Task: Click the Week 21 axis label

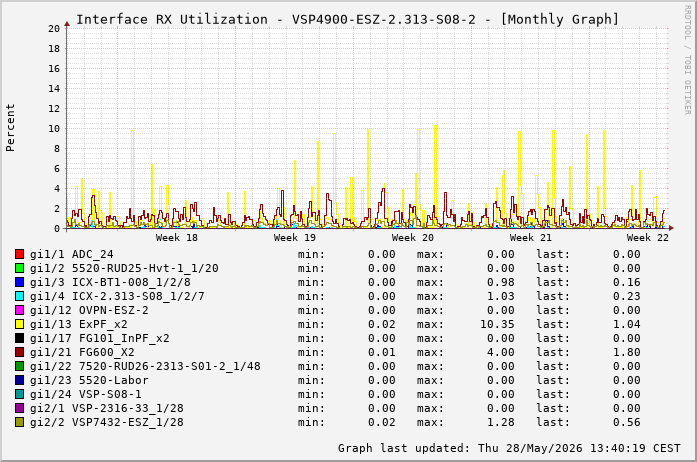Action: [x=530, y=238]
